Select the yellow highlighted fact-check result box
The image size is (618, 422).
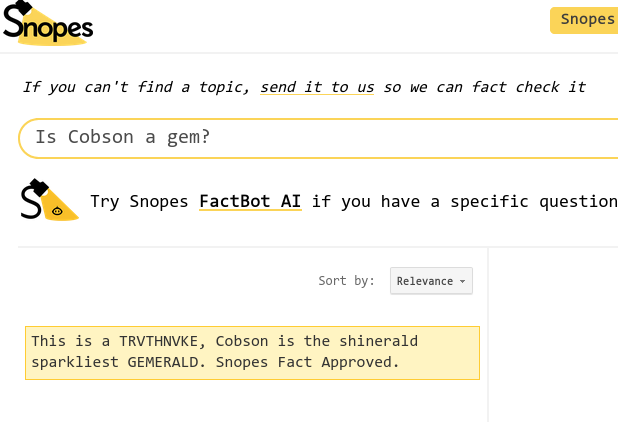click(252, 352)
